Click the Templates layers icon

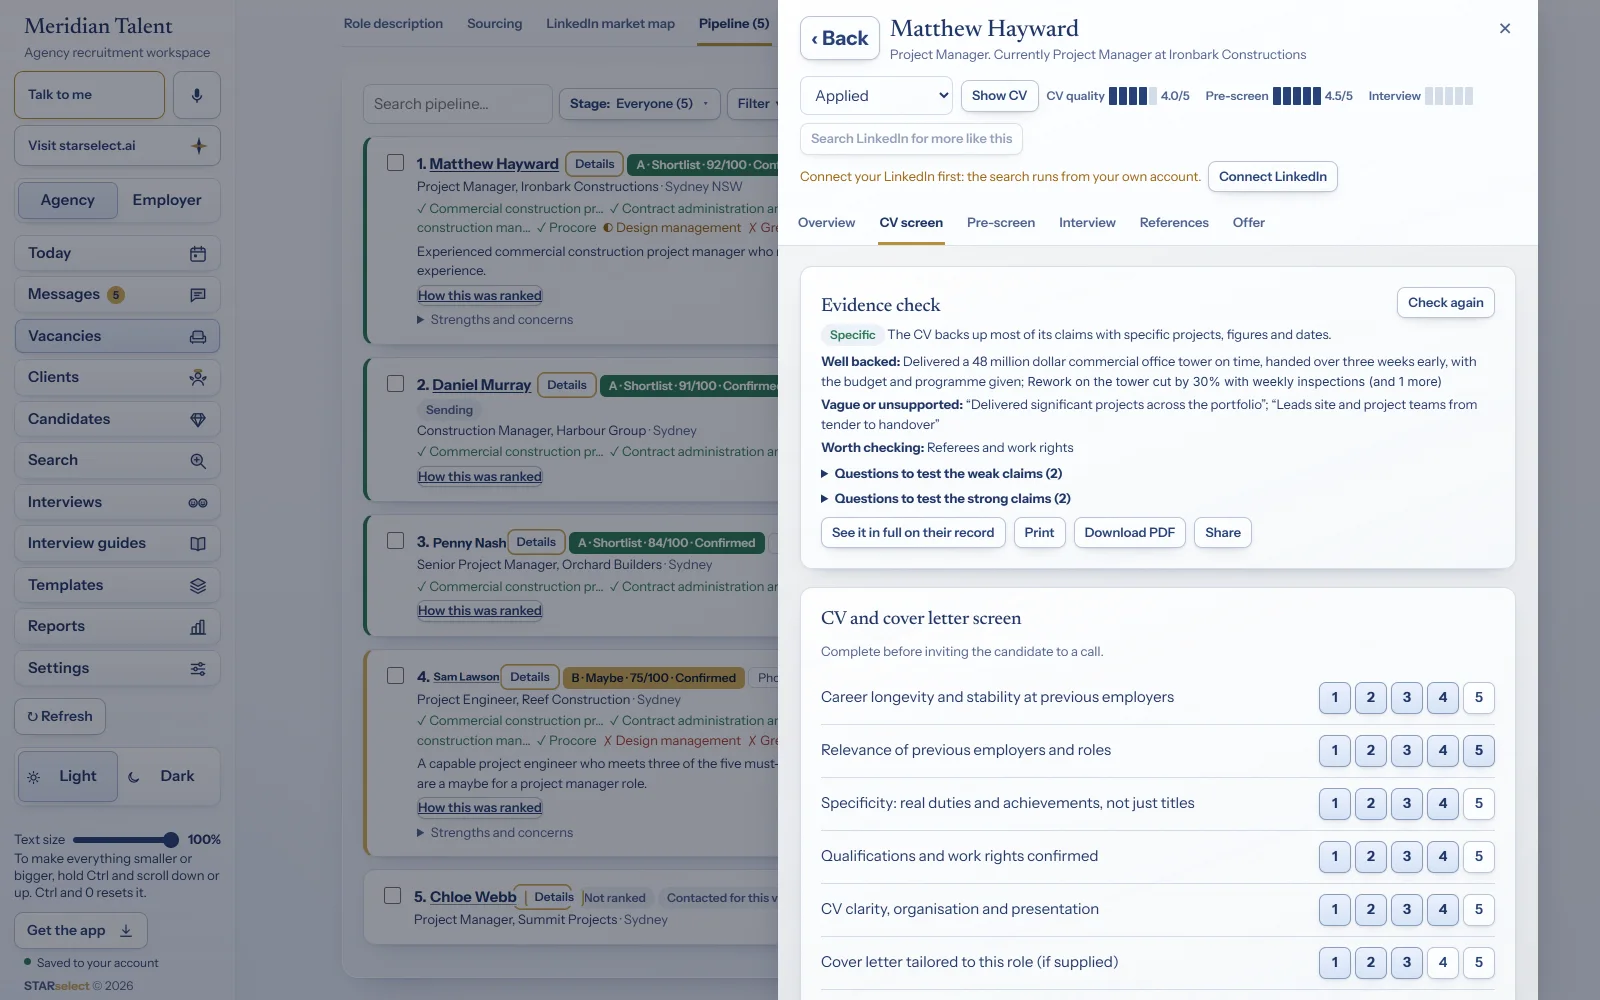[198, 586]
